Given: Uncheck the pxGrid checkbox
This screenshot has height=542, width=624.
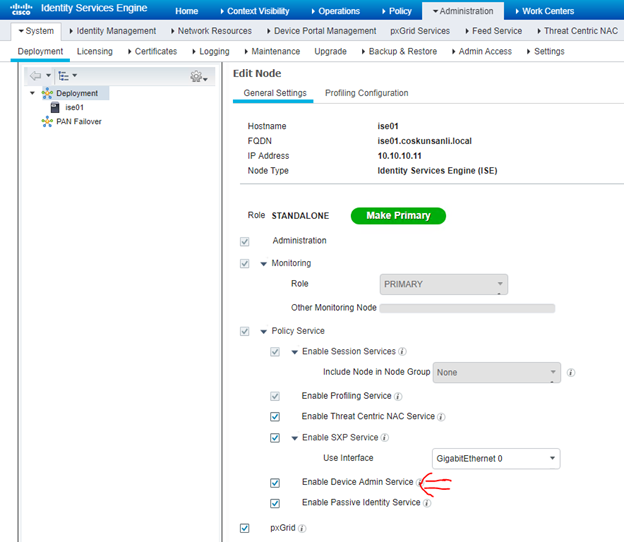Looking at the screenshot, I should [245, 528].
